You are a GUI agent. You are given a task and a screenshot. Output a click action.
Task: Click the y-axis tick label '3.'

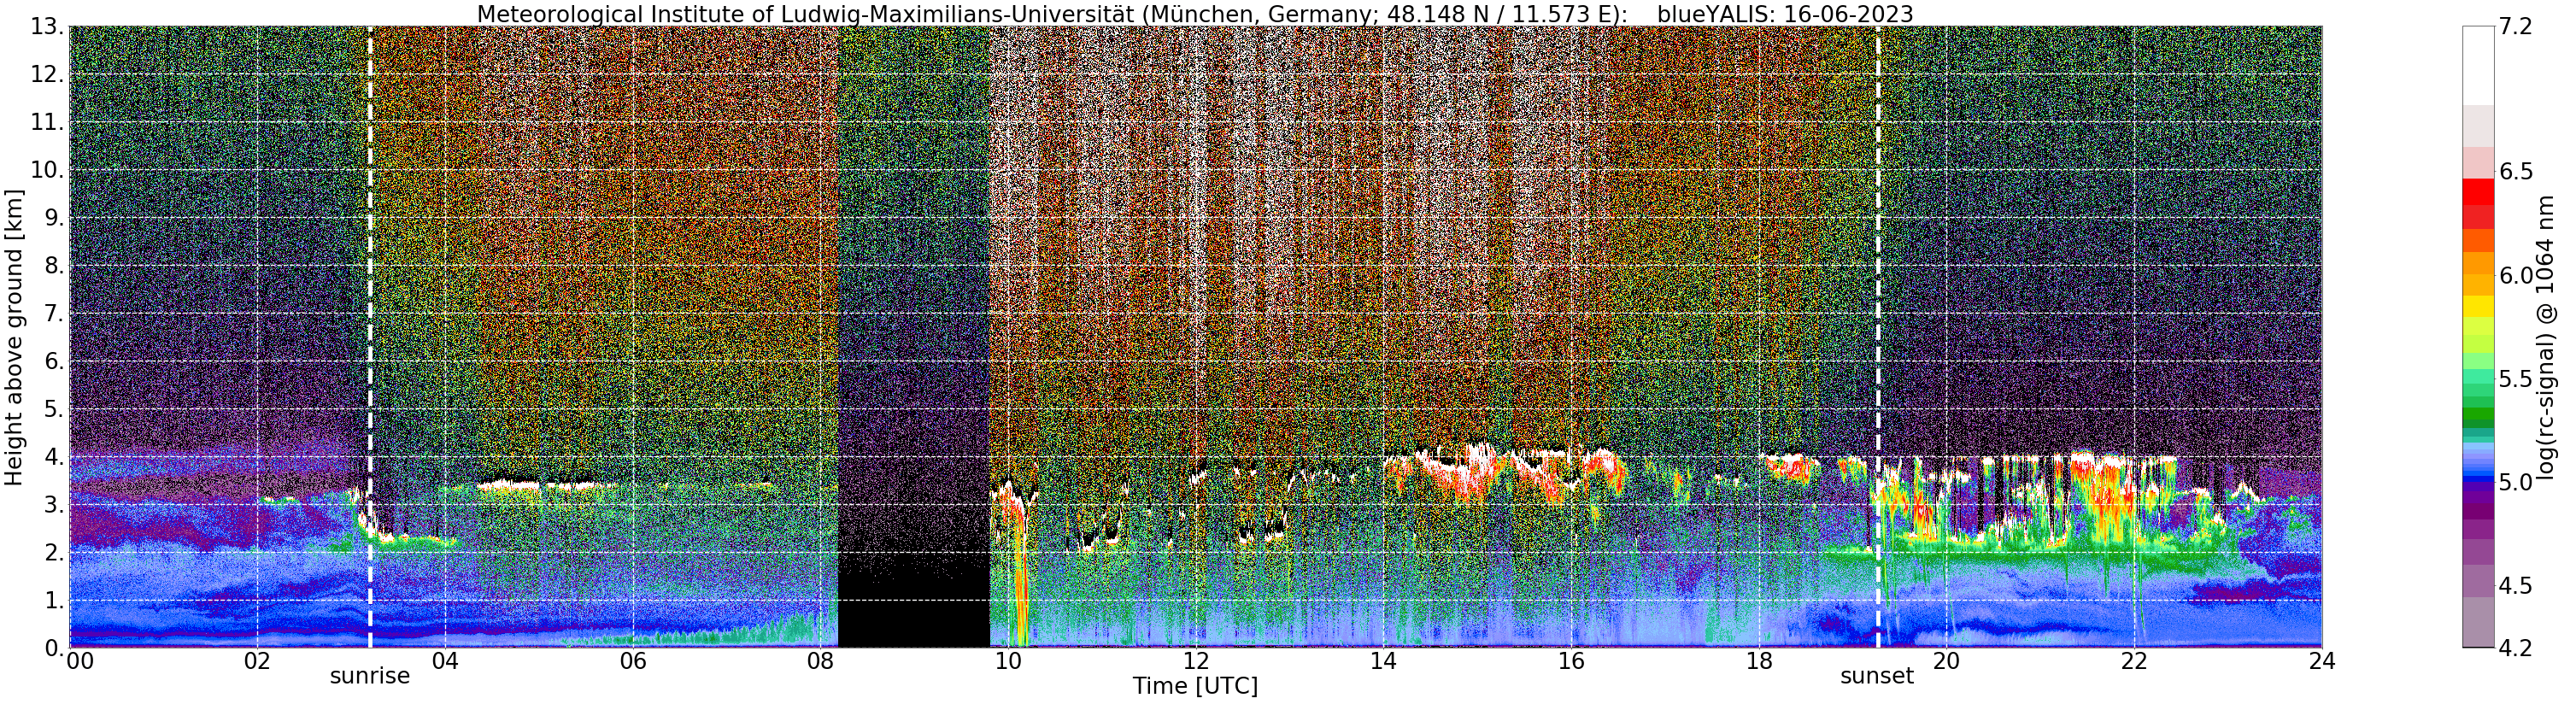coord(53,505)
